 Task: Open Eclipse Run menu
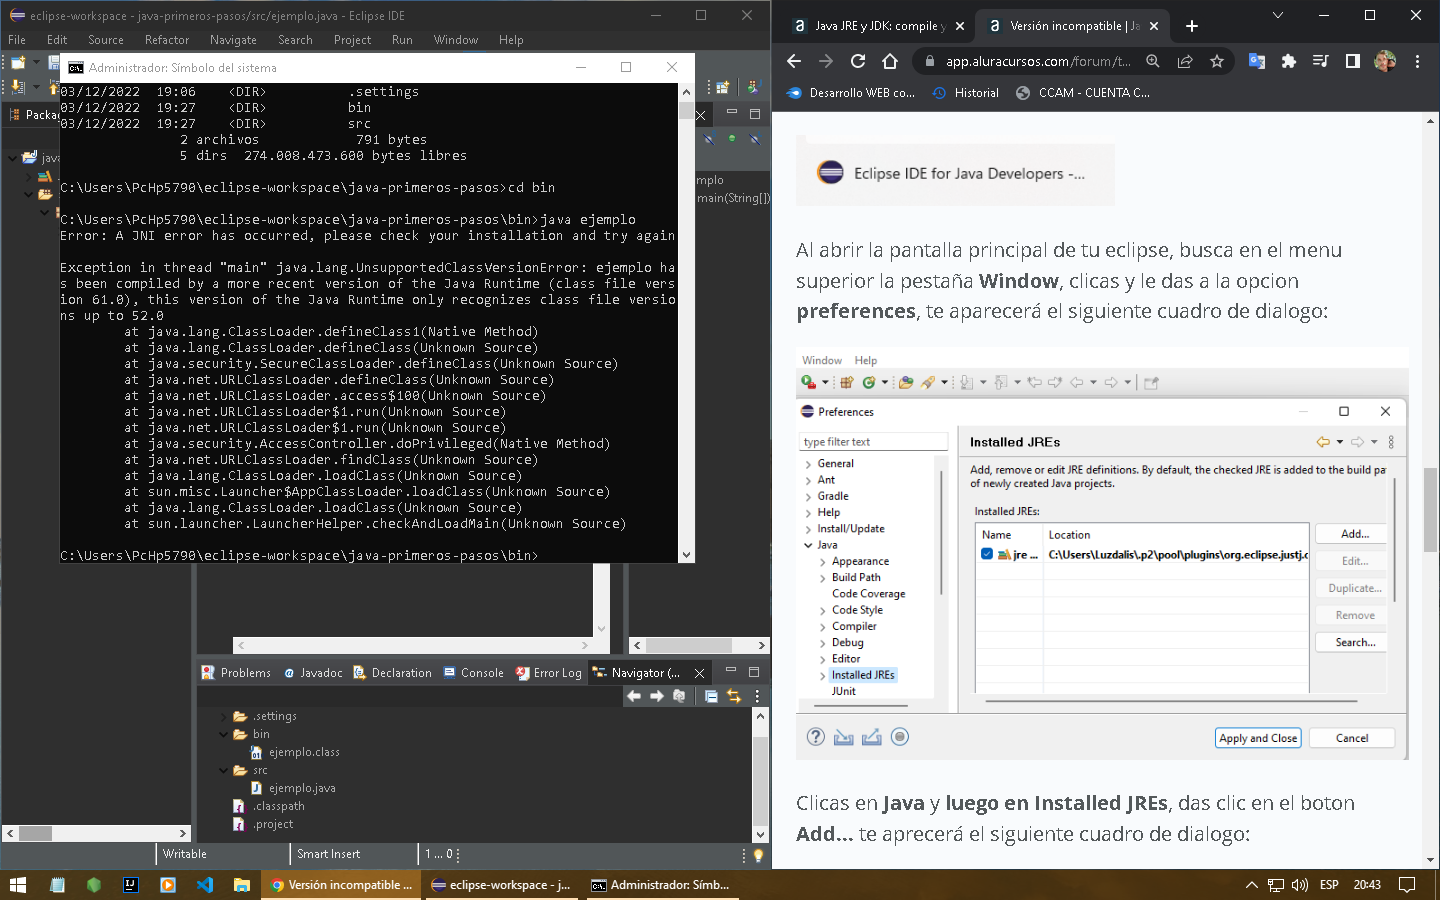pyautogui.click(x=402, y=40)
